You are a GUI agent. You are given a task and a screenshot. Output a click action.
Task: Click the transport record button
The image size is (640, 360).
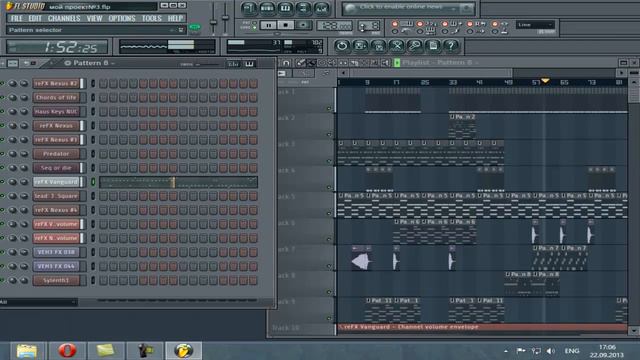(303, 25)
